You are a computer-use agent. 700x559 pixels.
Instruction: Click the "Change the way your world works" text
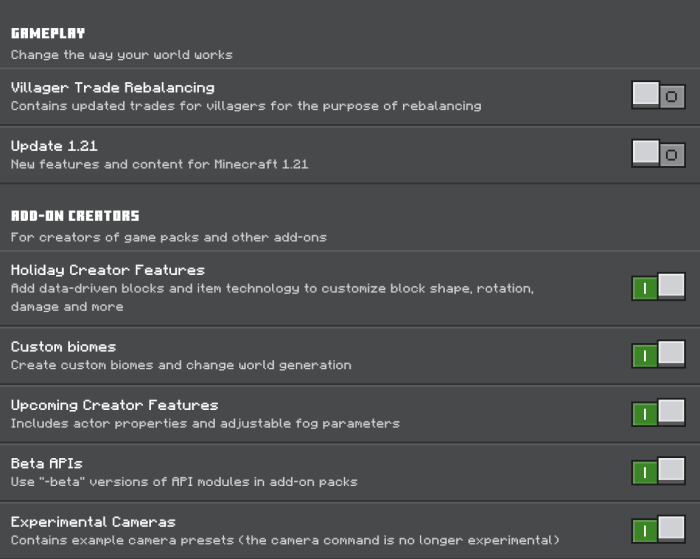click(121, 55)
